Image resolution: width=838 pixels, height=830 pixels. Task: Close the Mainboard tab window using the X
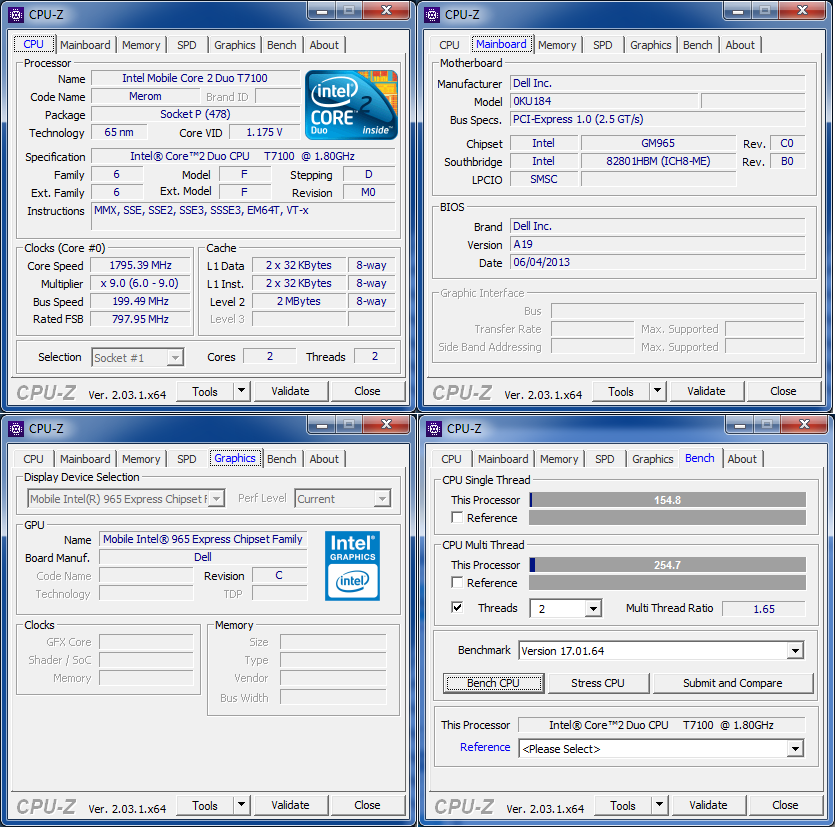coord(802,11)
